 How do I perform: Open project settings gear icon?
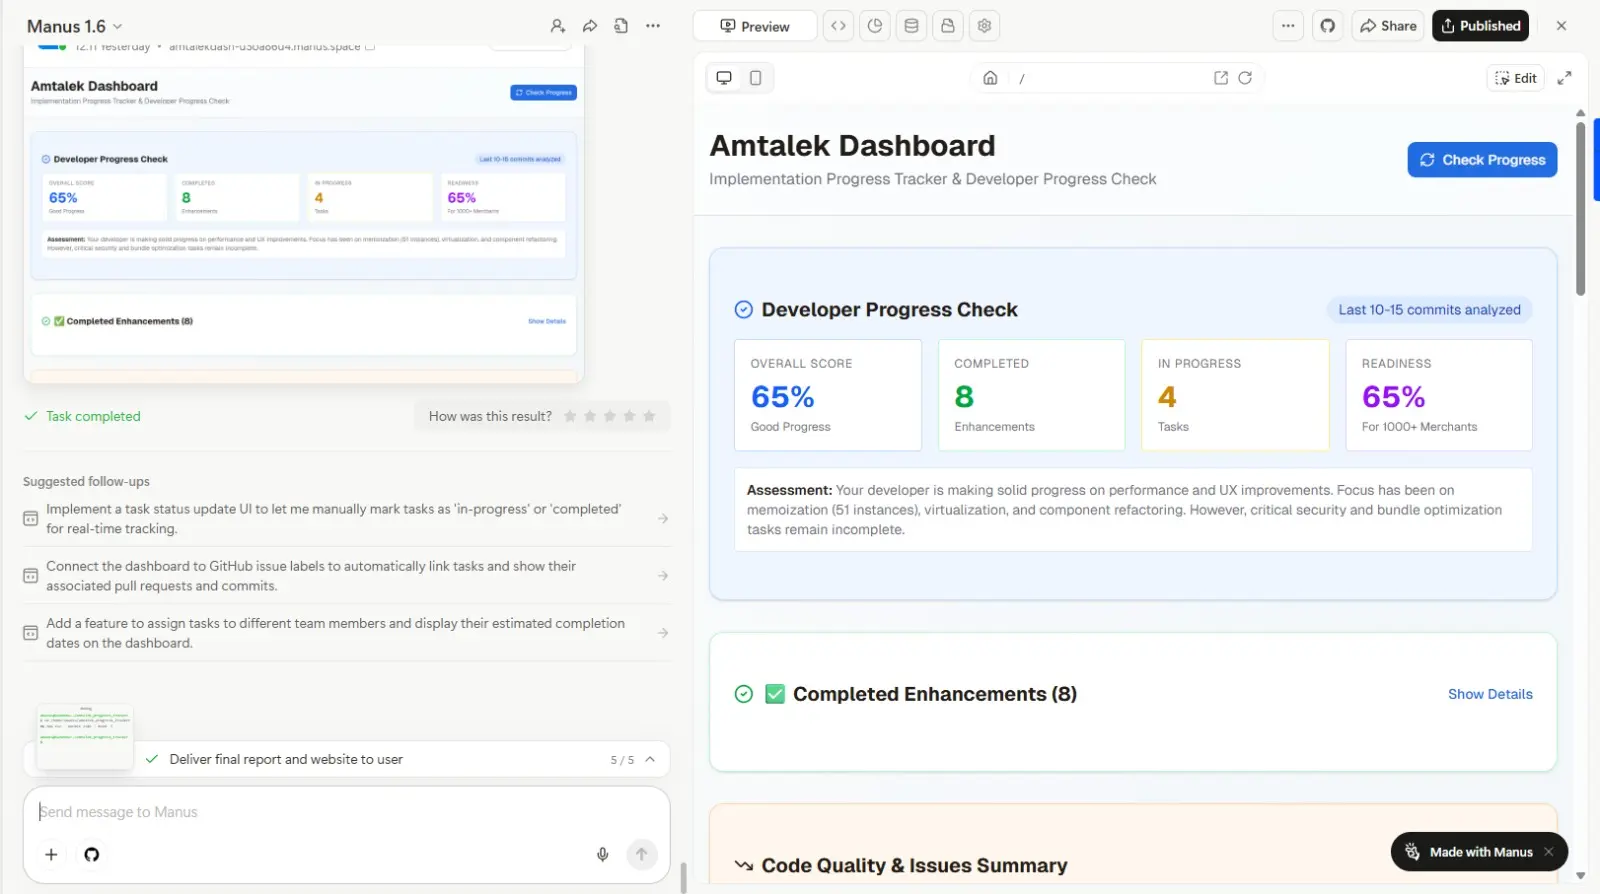click(x=984, y=26)
